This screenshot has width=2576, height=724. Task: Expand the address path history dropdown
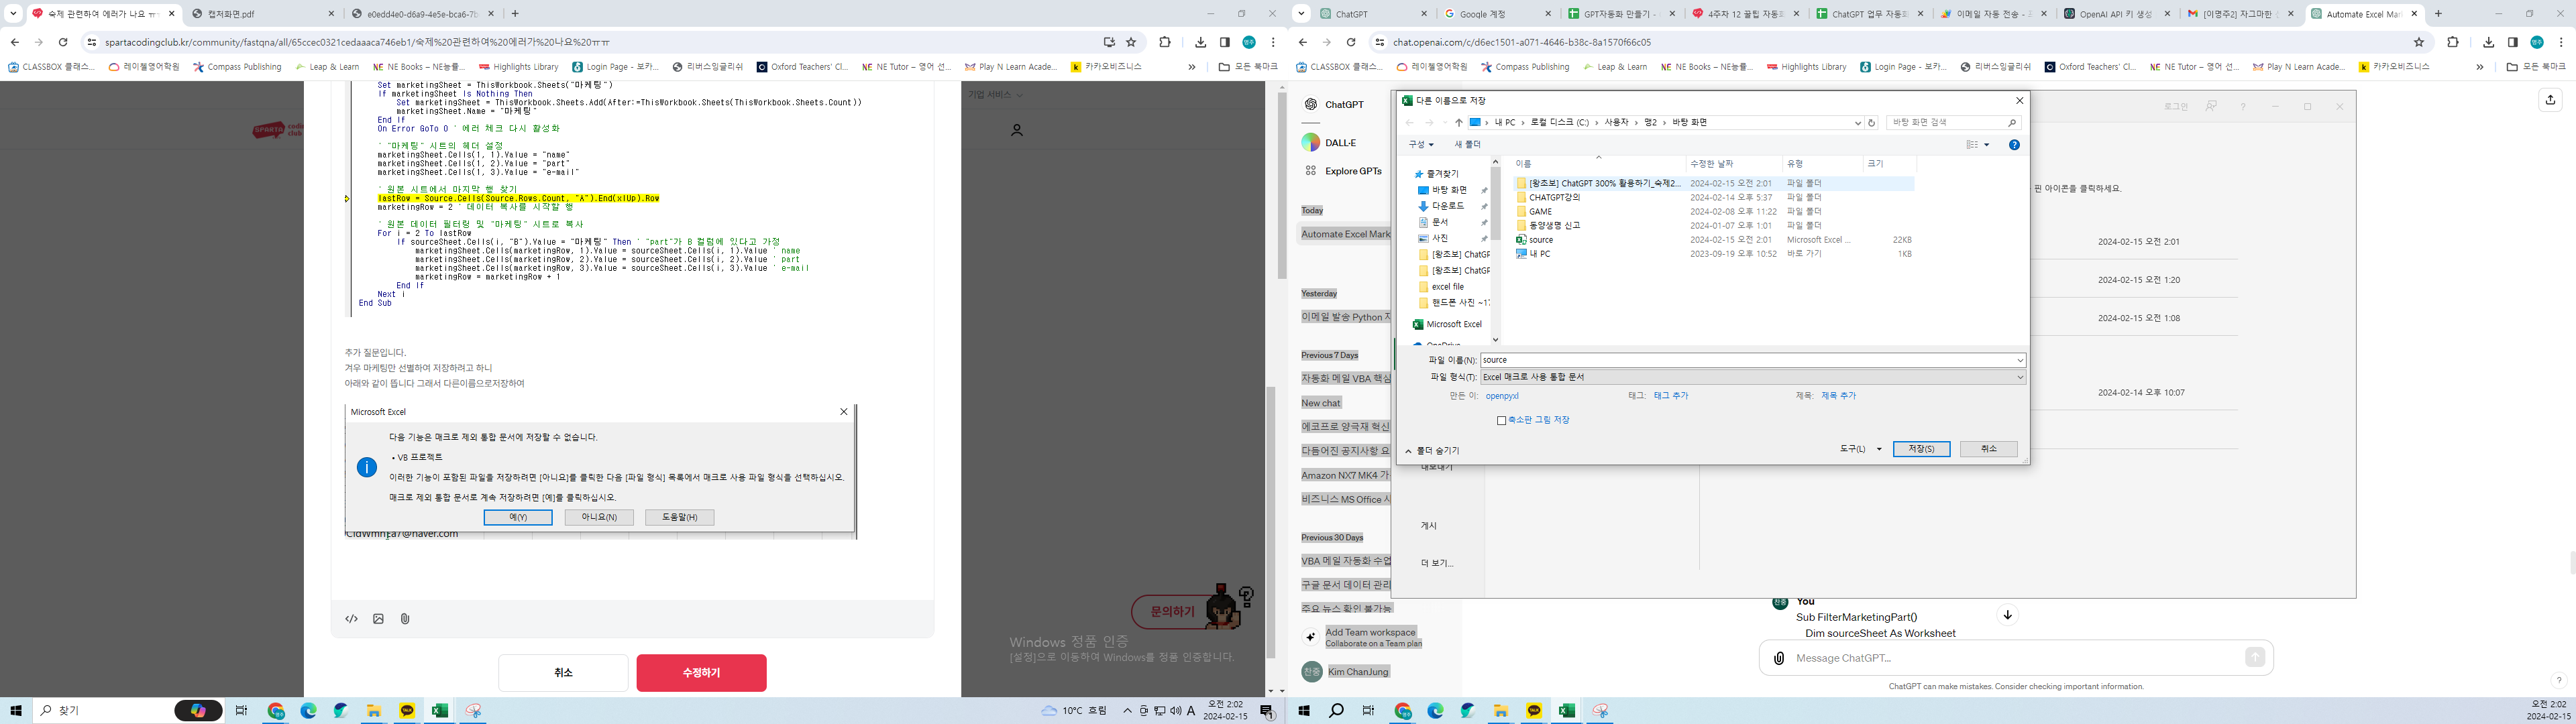1857,123
